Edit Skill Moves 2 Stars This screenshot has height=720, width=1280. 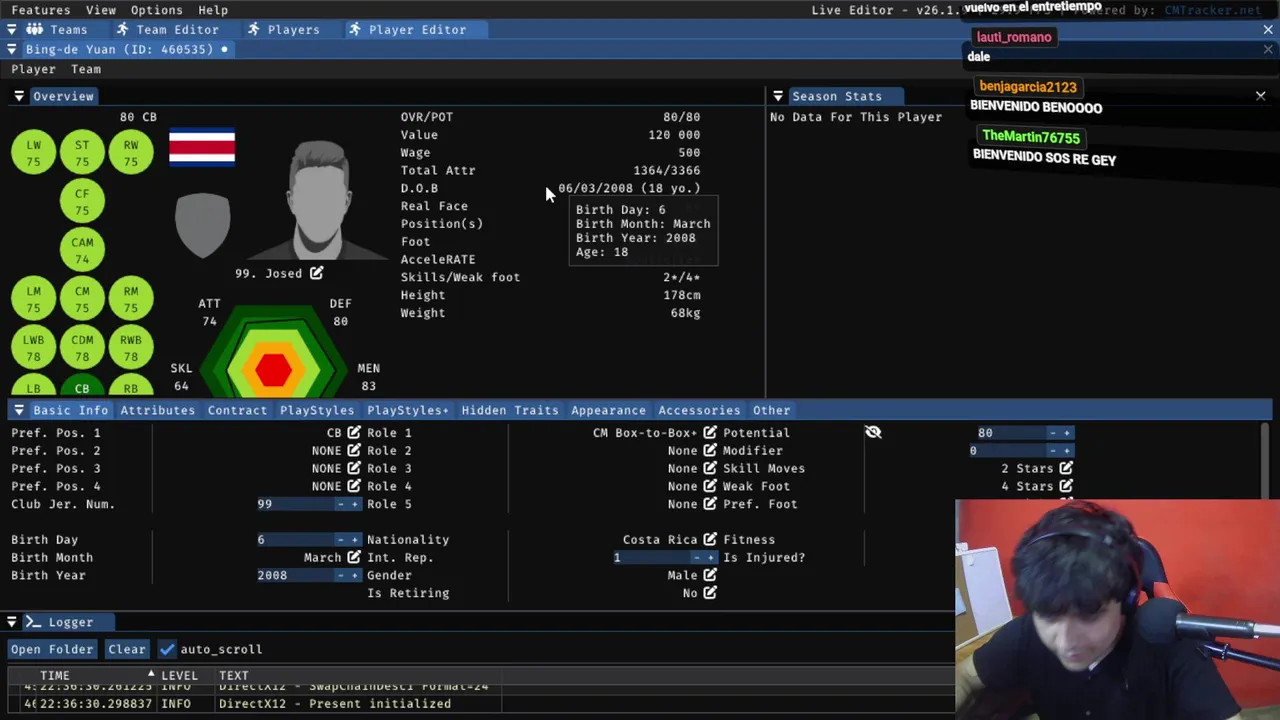[x=1066, y=469]
